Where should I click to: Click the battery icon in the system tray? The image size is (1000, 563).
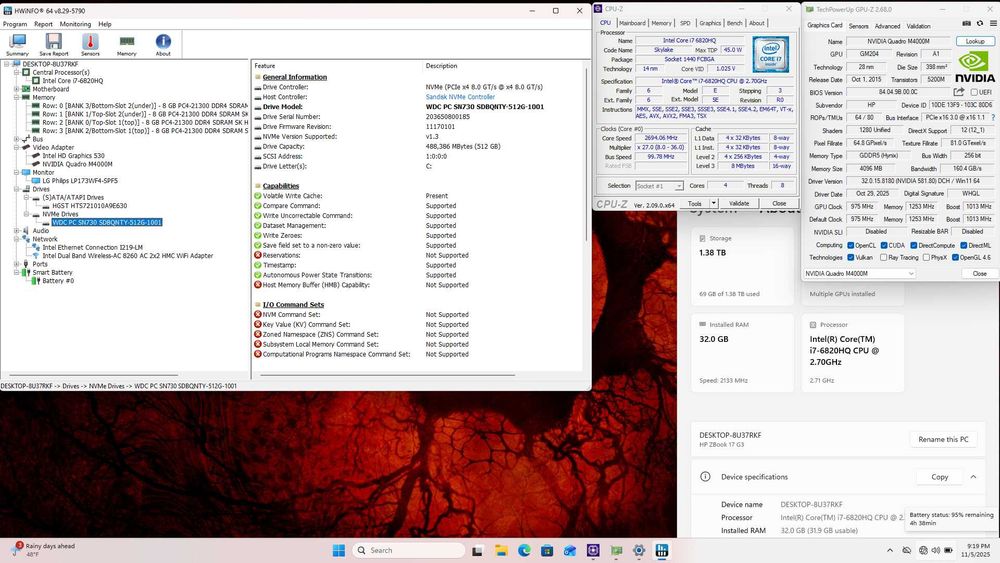coord(948,550)
